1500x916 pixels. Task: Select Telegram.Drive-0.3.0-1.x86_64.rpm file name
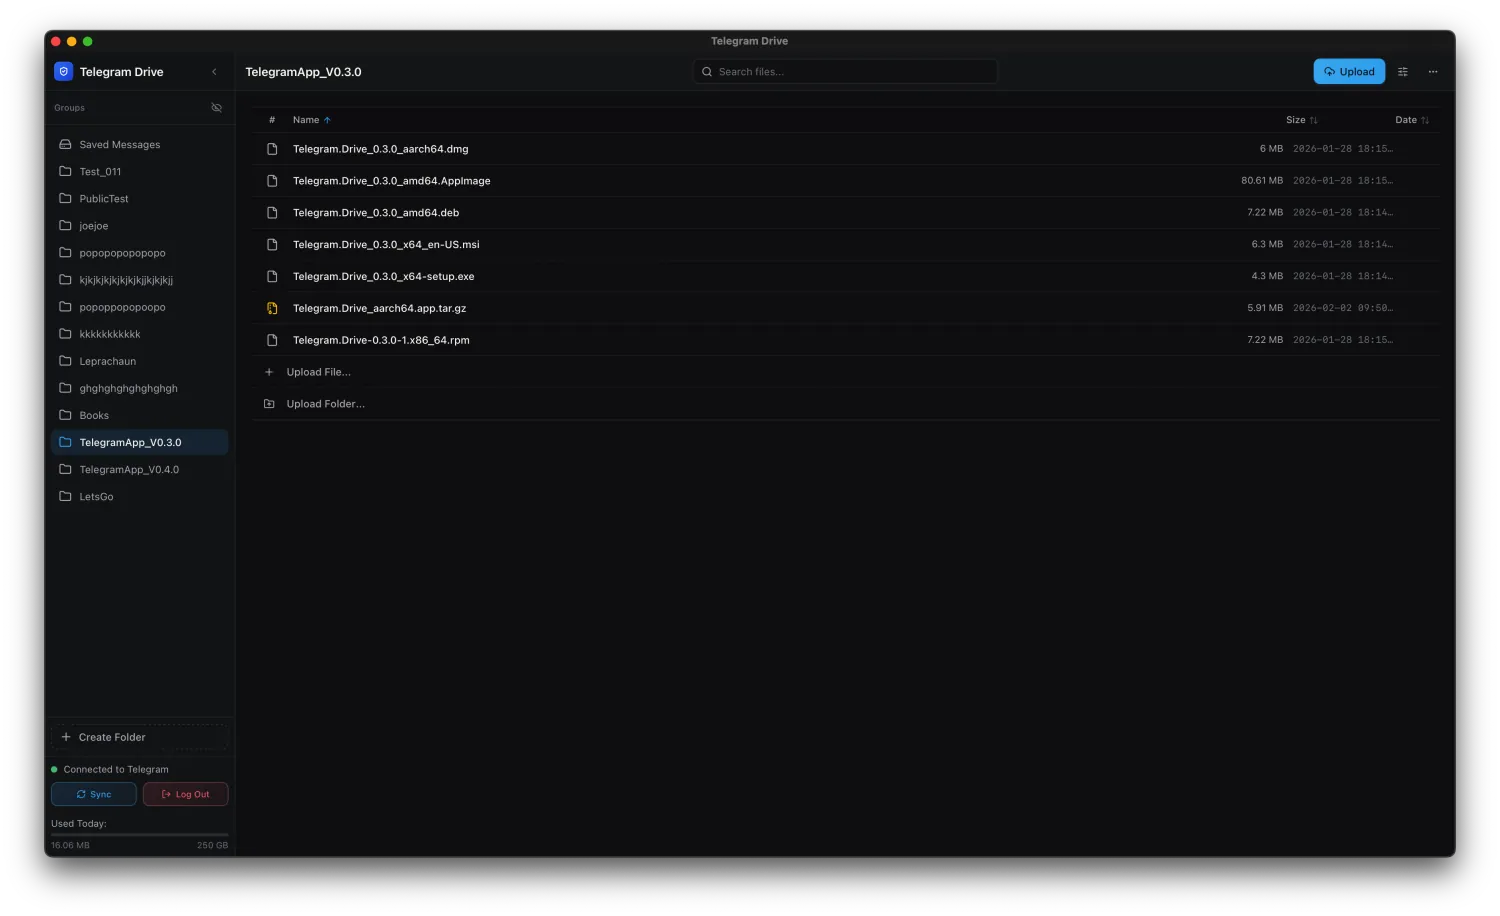pos(381,340)
